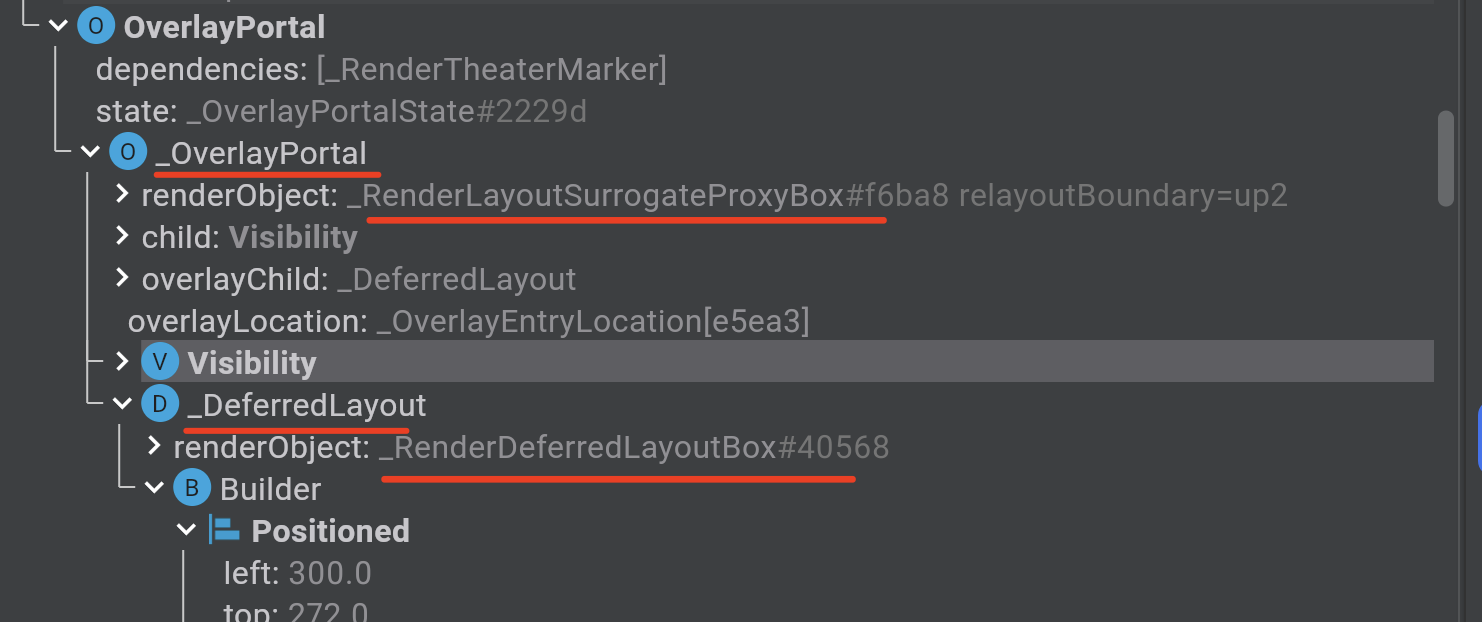Click the V icon of Visibility widget
Viewport: 1482px width, 622px height.
(x=159, y=362)
